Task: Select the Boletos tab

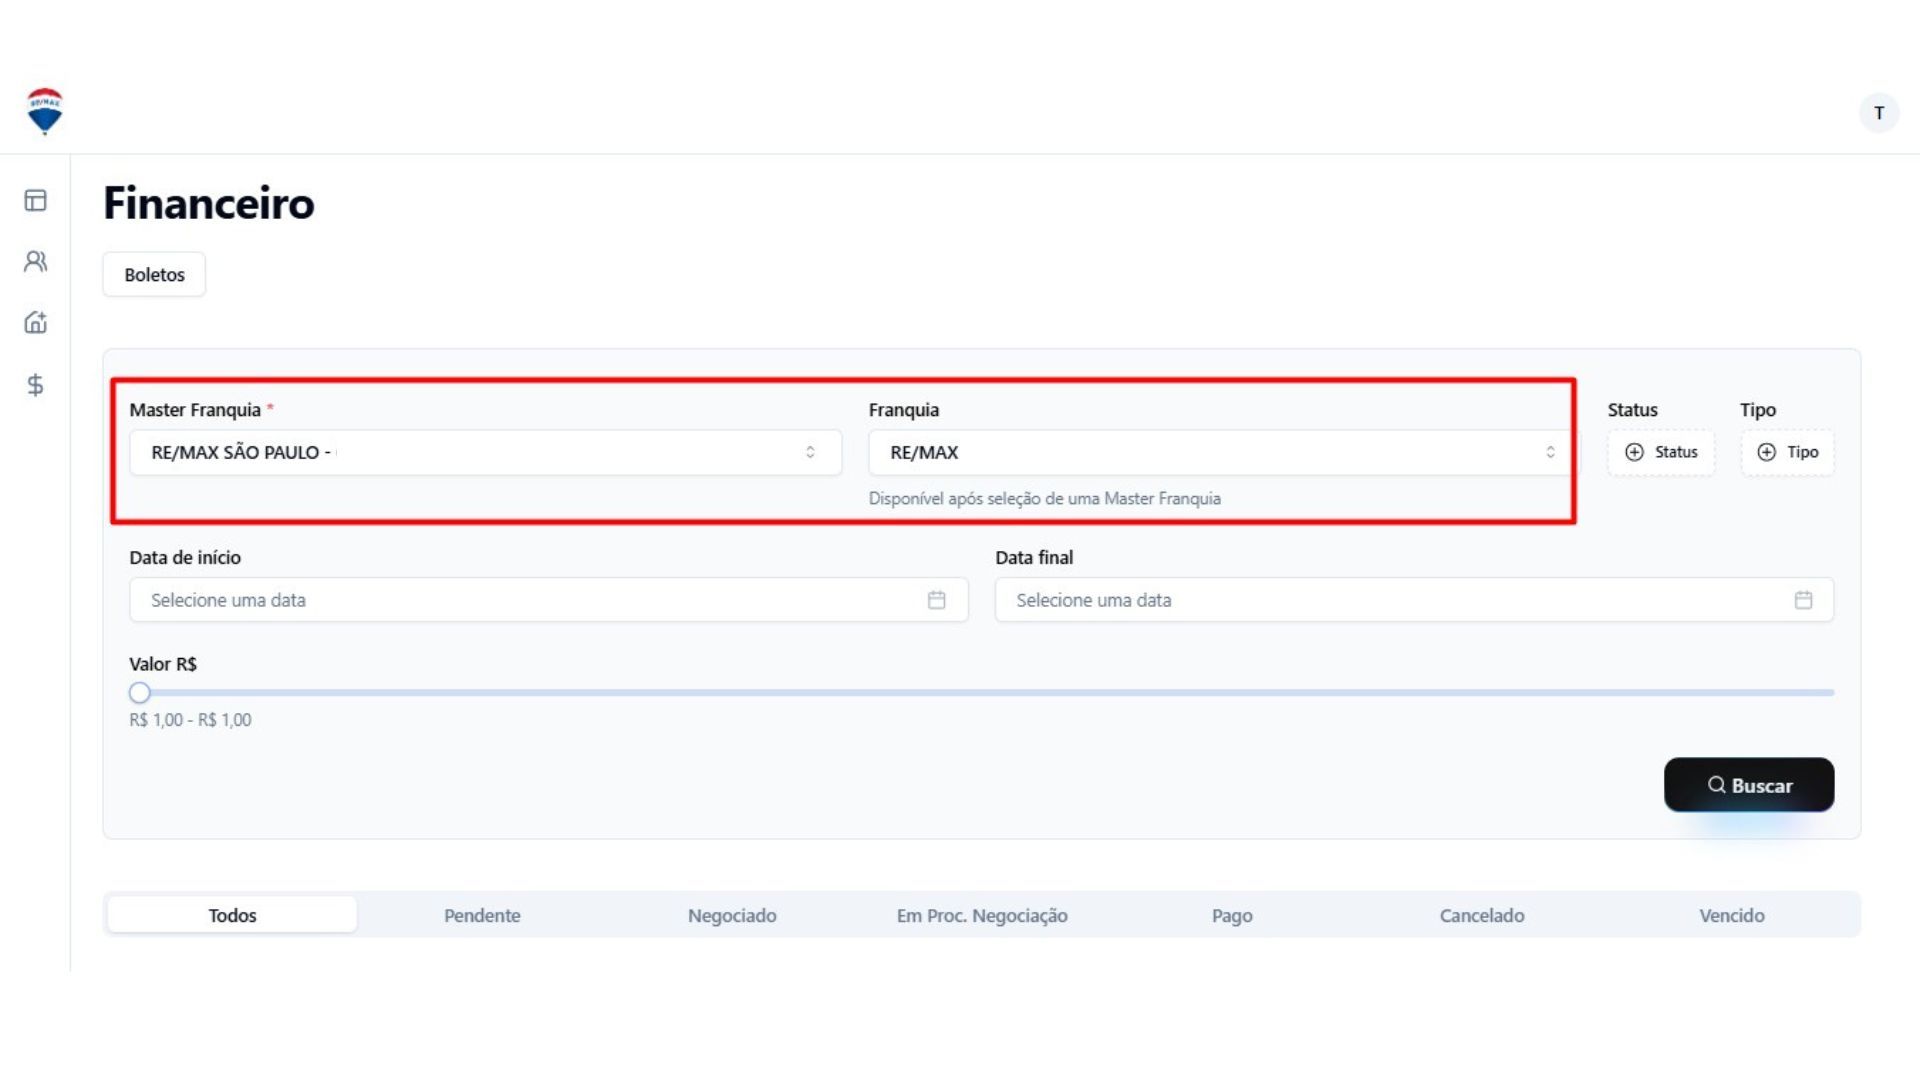Action: pyautogui.click(x=154, y=274)
